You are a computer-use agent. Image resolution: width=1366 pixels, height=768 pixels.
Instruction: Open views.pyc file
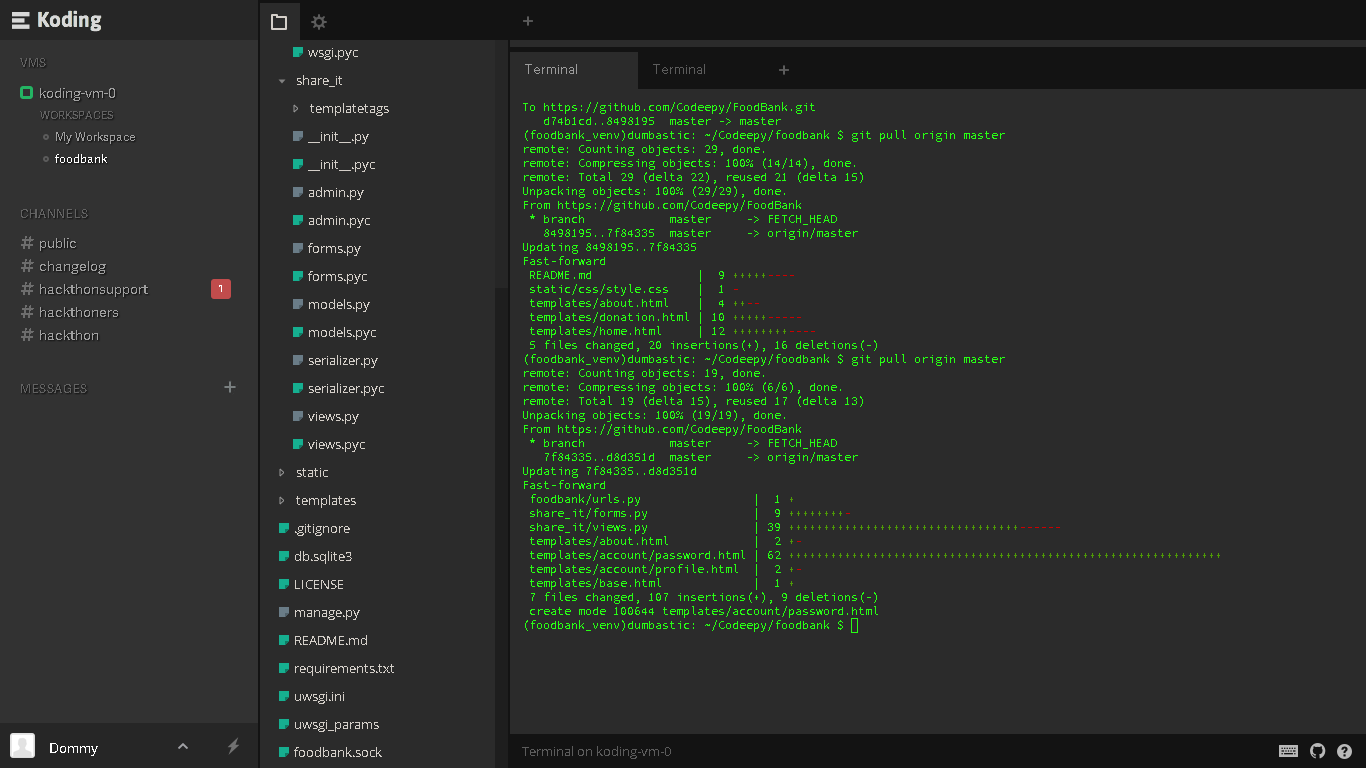coord(337,444)
